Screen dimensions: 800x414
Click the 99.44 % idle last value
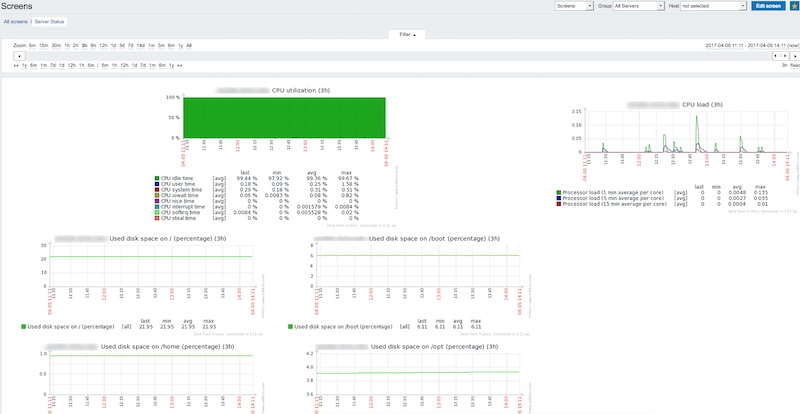point(246,178)
